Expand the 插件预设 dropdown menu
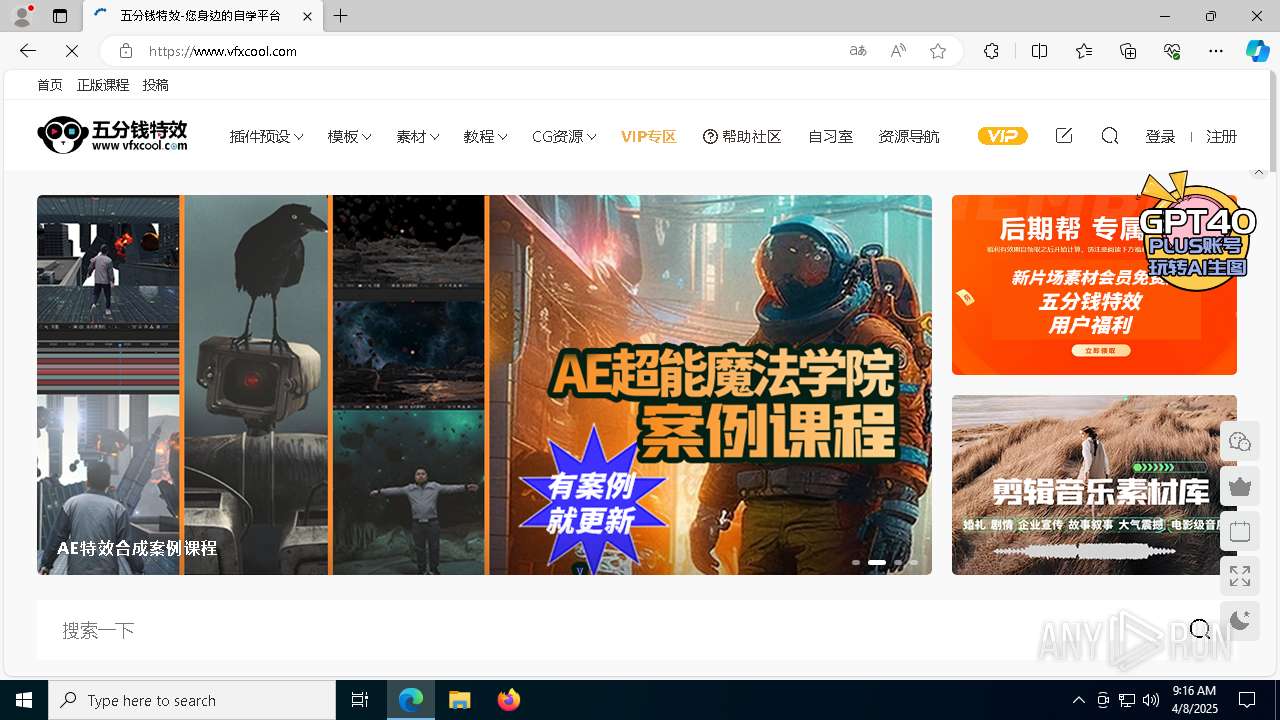 [266, 137]
